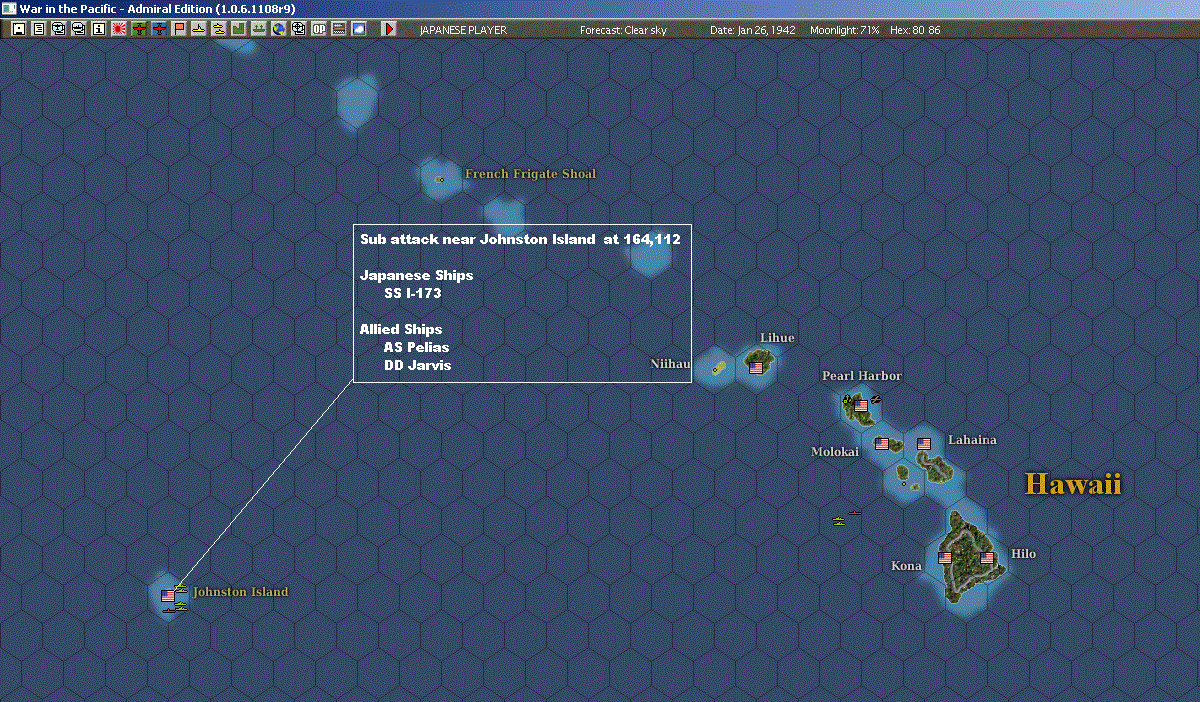
Task: Select the US flag on Johnston Island
Action: coord(168,596)
